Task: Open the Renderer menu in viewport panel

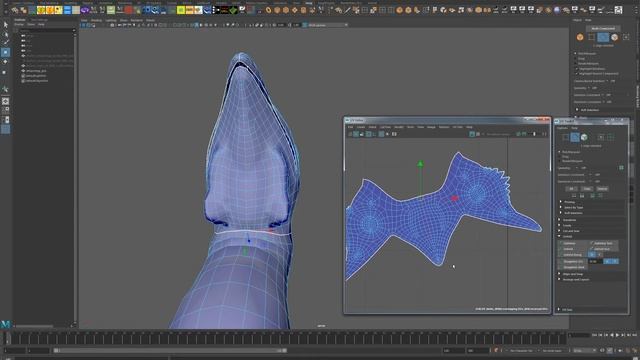Action: tap(137, 20)
